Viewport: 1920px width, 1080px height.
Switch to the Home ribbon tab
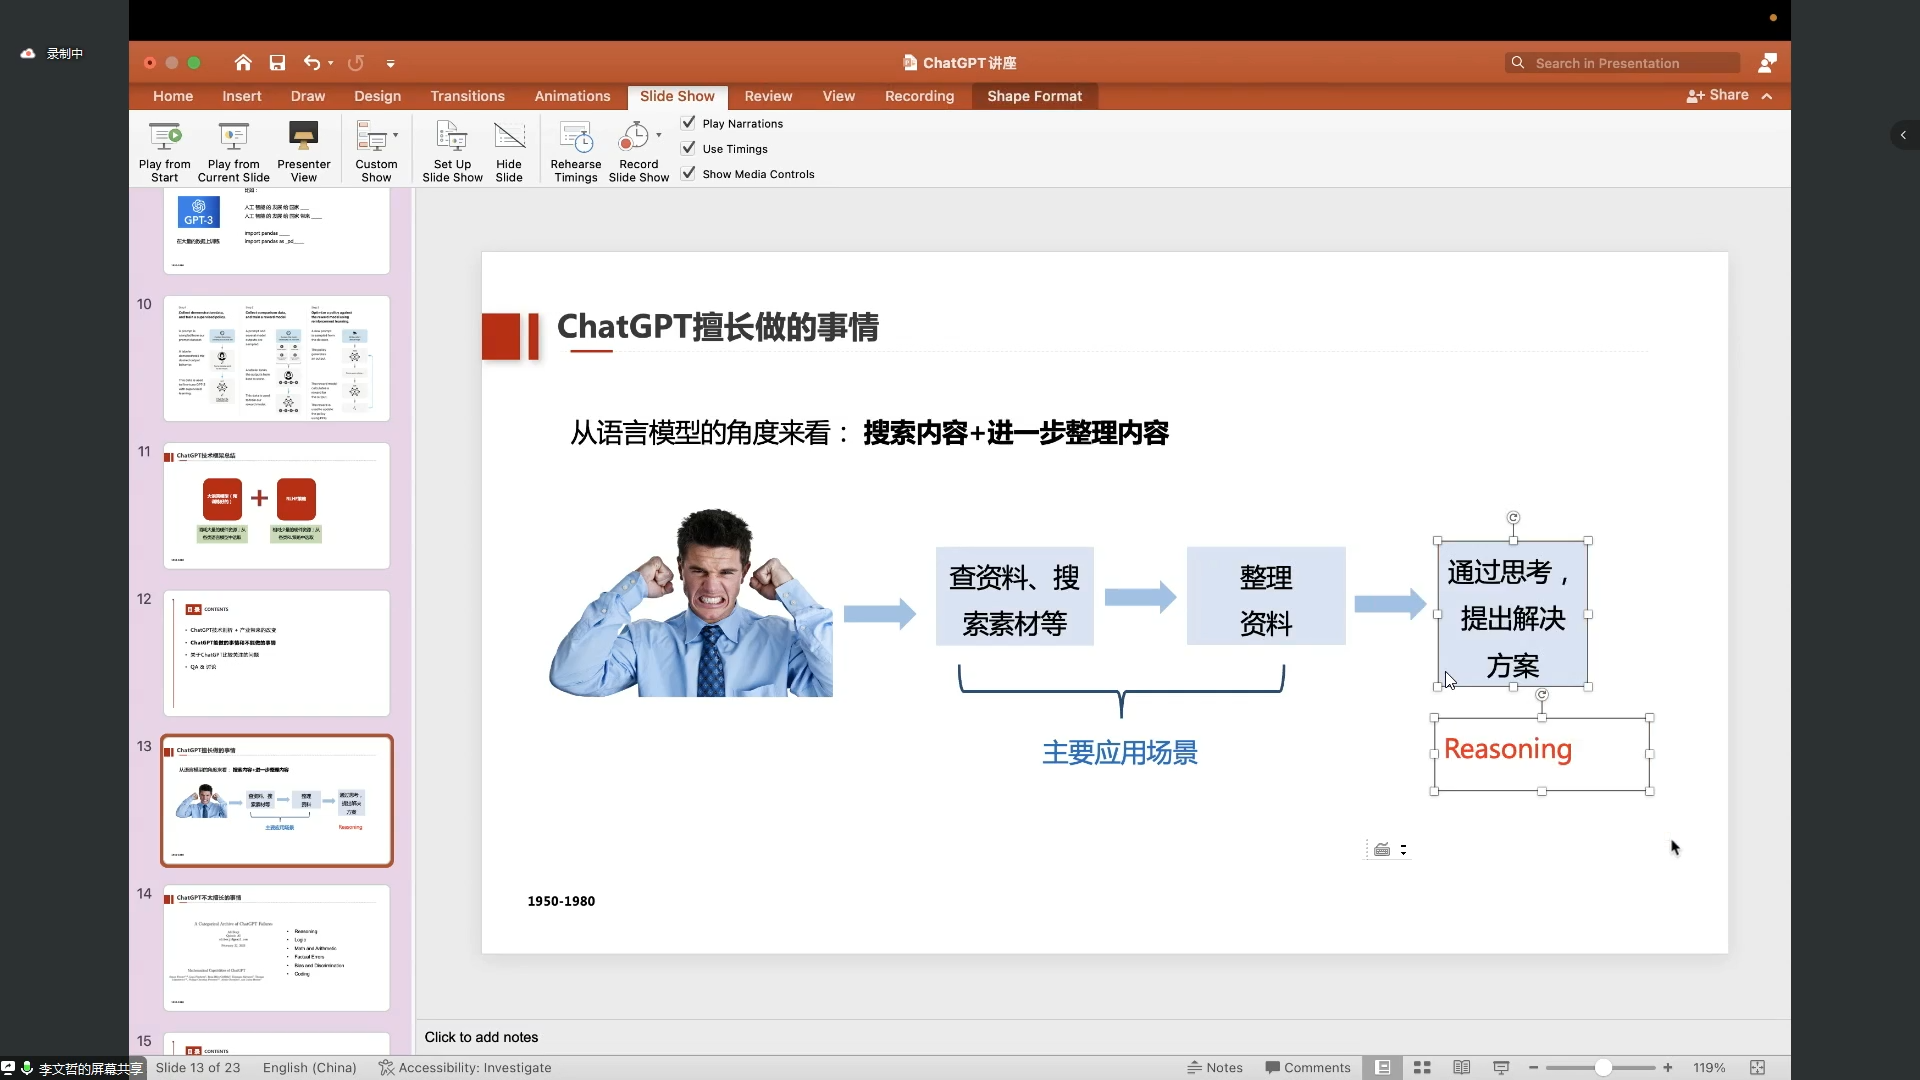173,96
